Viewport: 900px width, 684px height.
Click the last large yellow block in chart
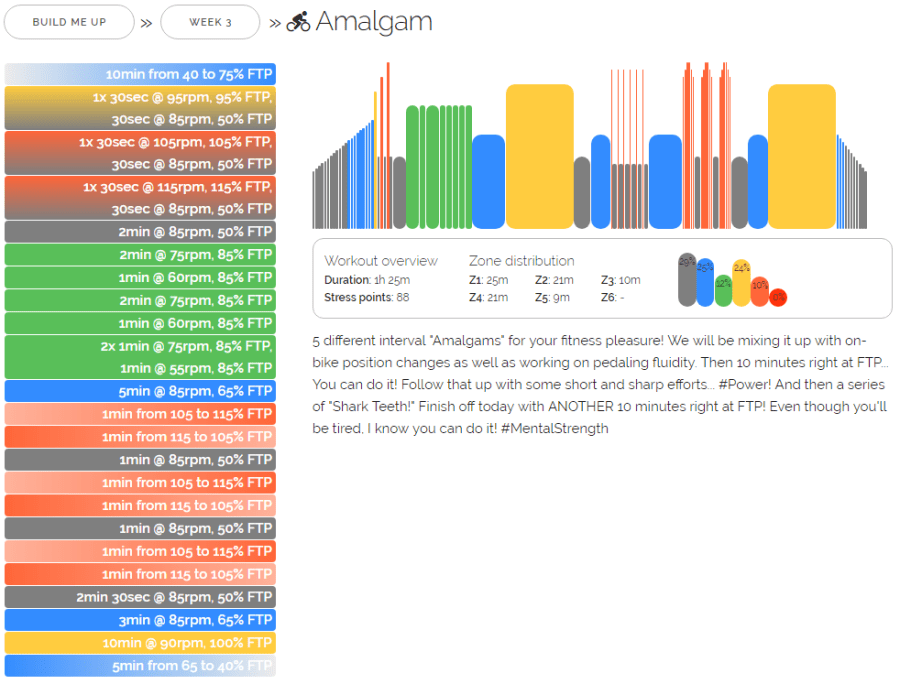[x=801, y=157]
